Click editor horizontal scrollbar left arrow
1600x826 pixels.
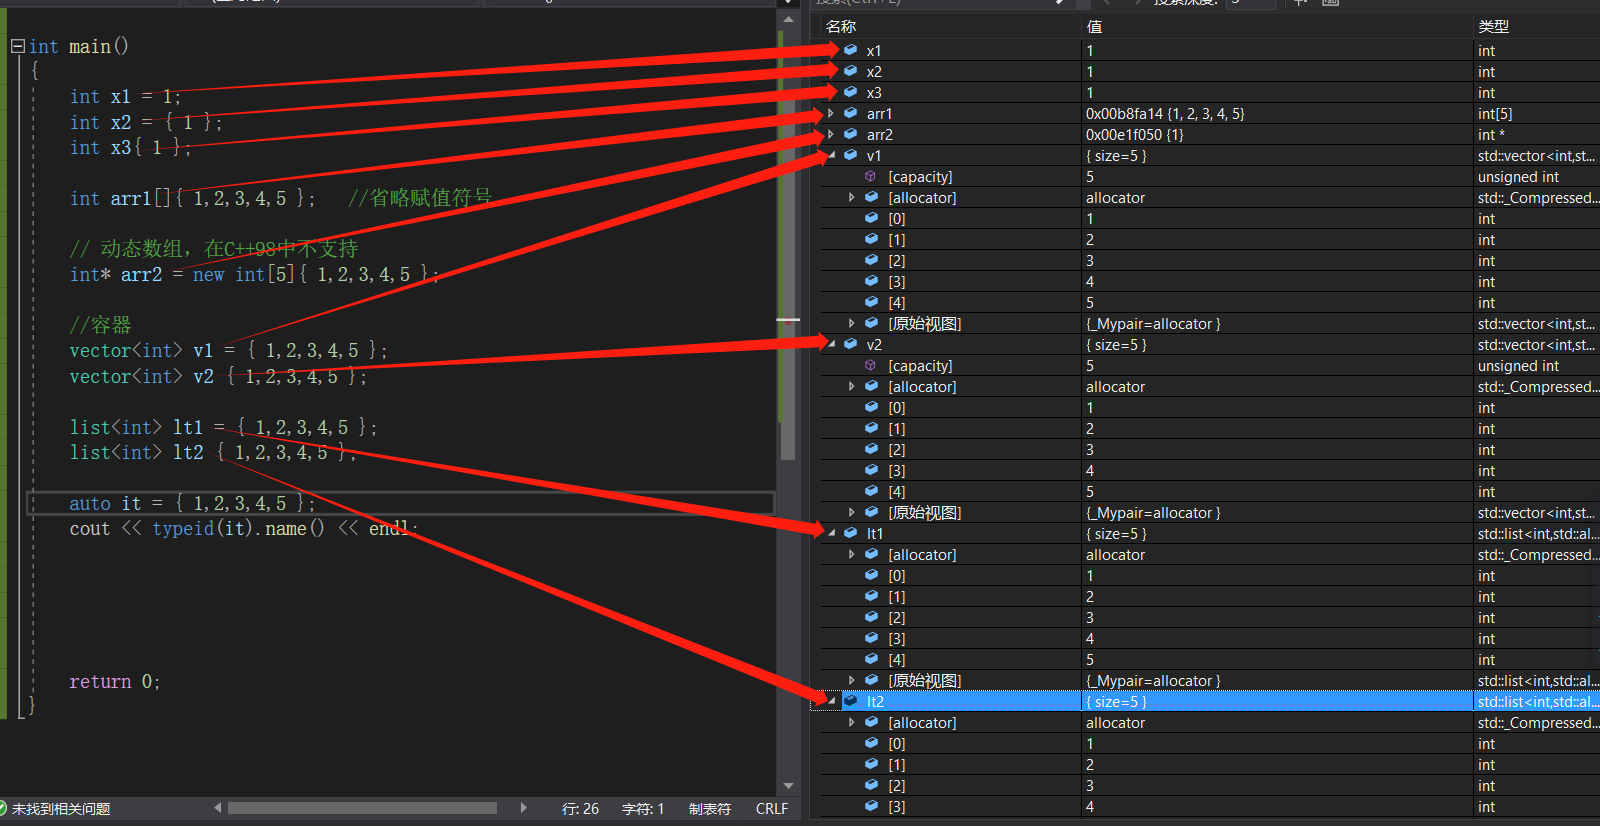217,808
